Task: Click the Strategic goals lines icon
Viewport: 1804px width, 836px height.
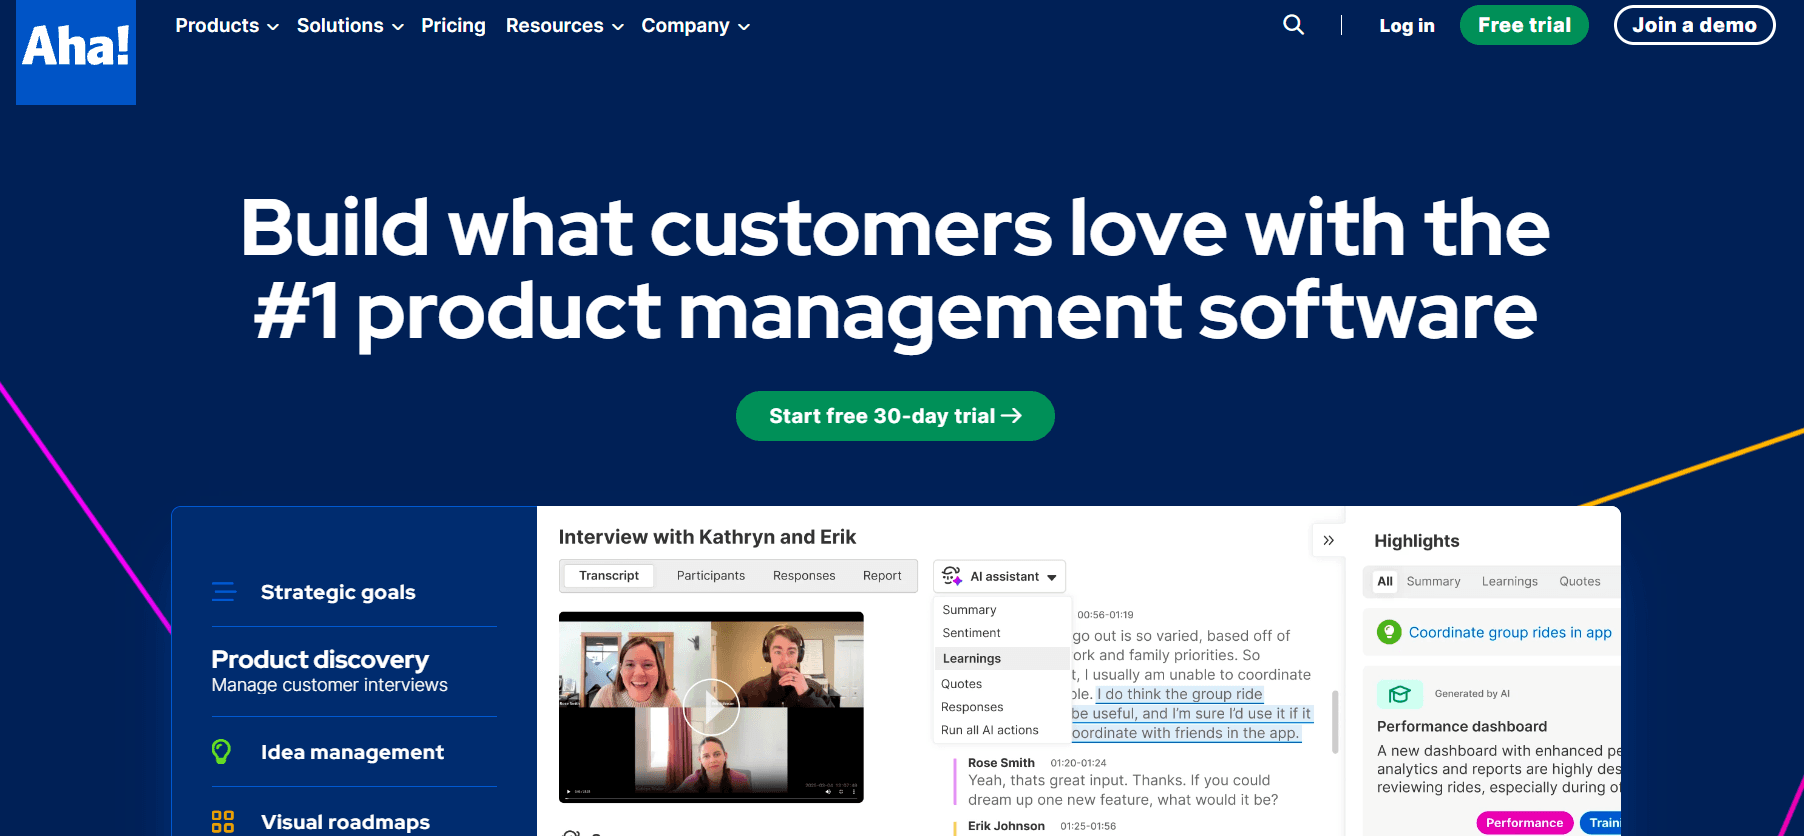Action: (224, 592)
